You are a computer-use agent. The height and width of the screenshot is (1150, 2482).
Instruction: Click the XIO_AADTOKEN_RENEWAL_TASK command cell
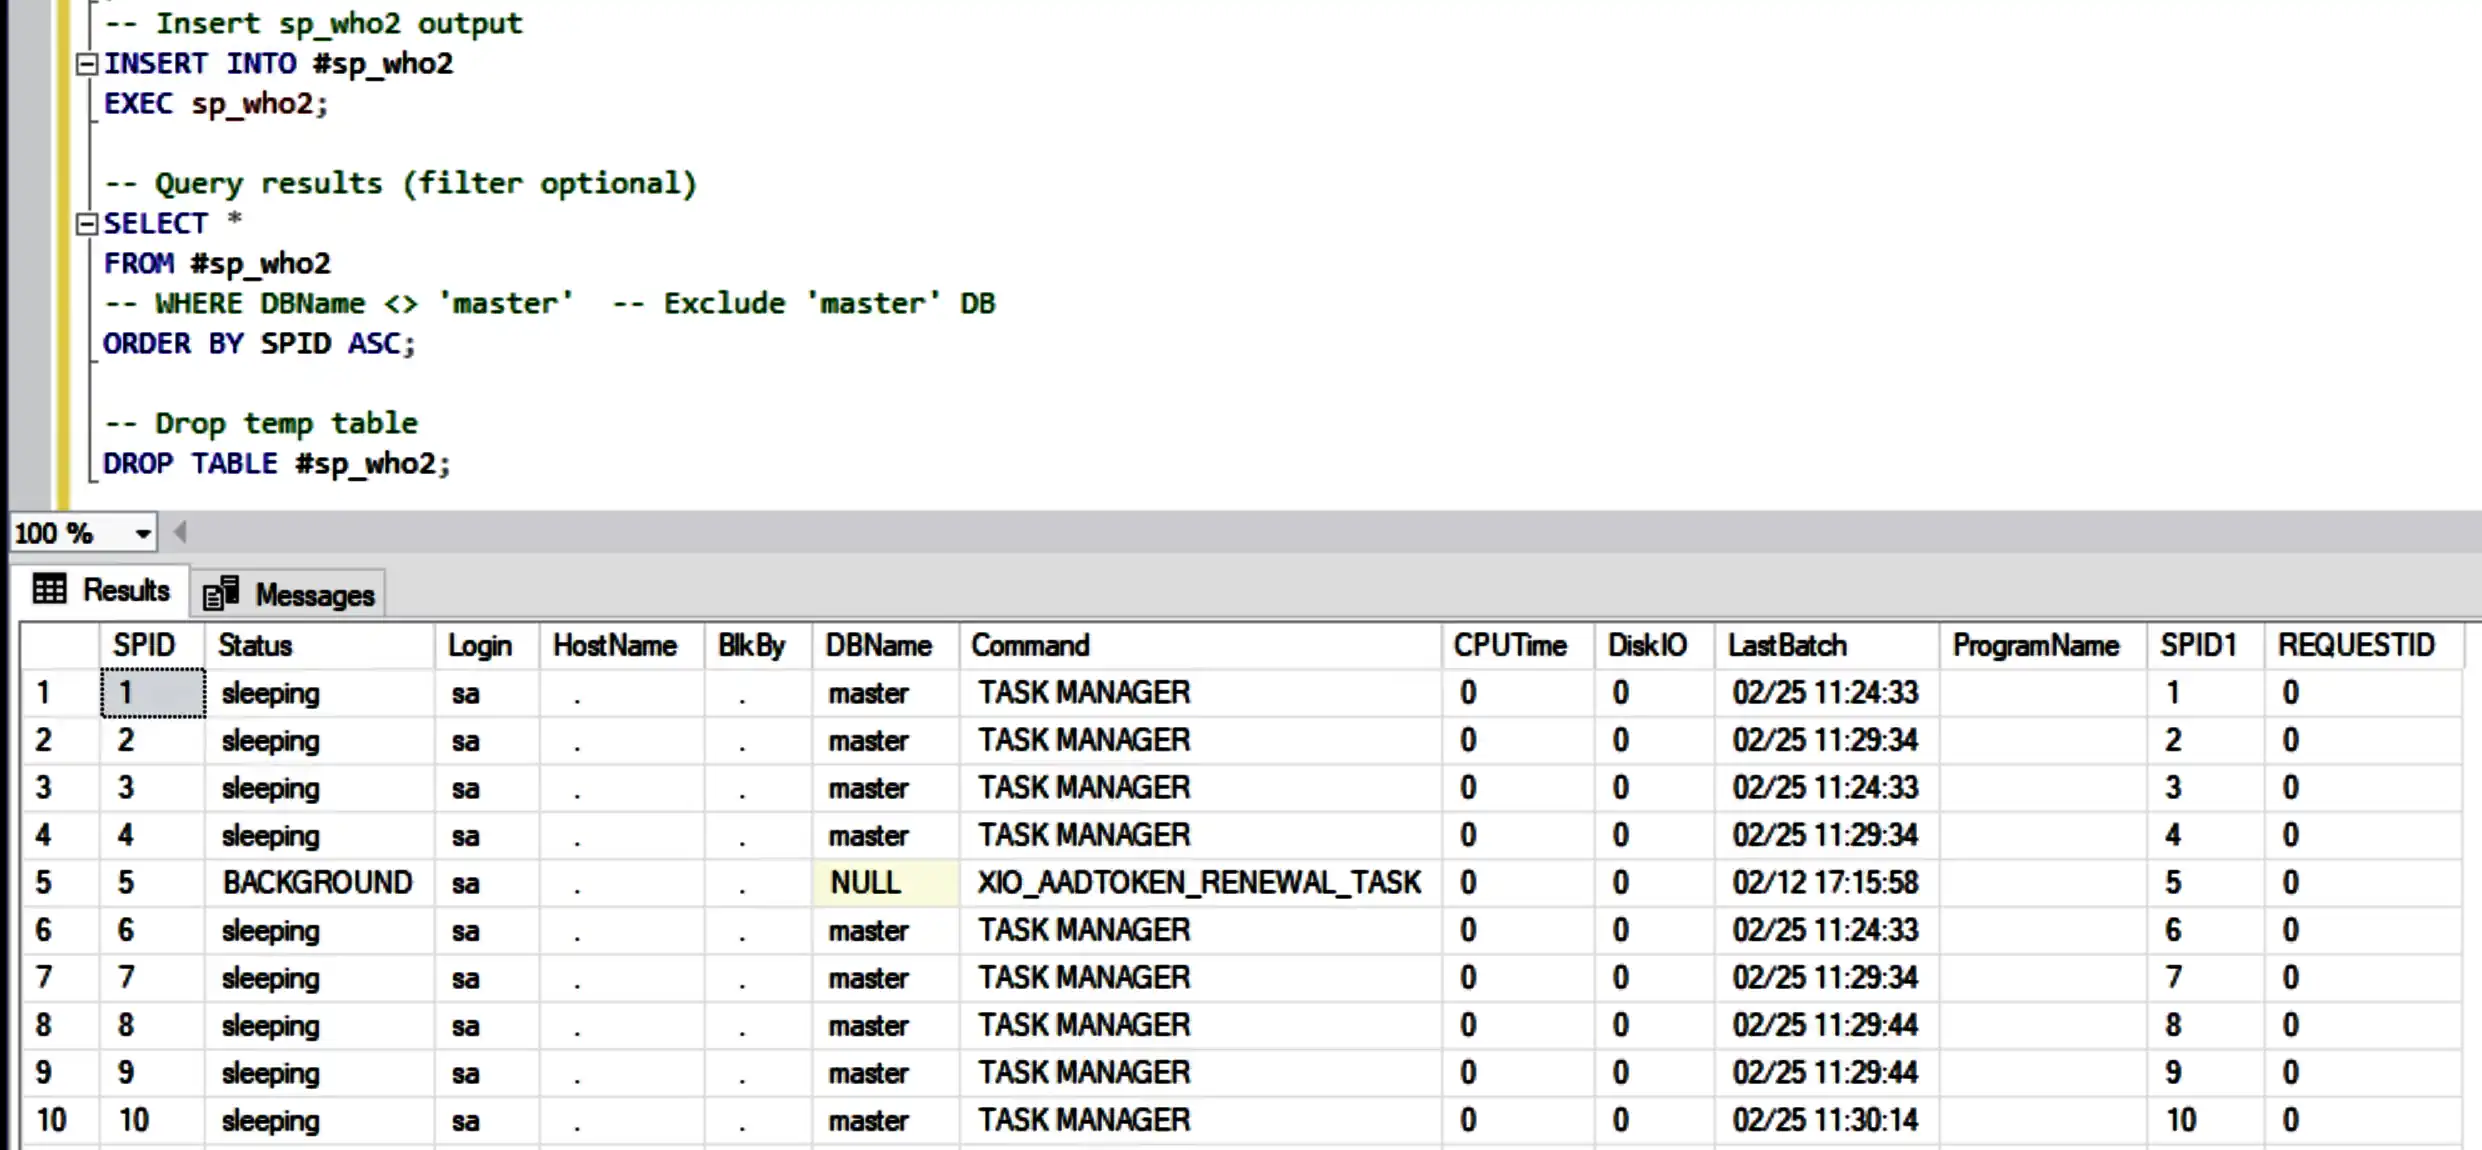(x=1200, y=883)
